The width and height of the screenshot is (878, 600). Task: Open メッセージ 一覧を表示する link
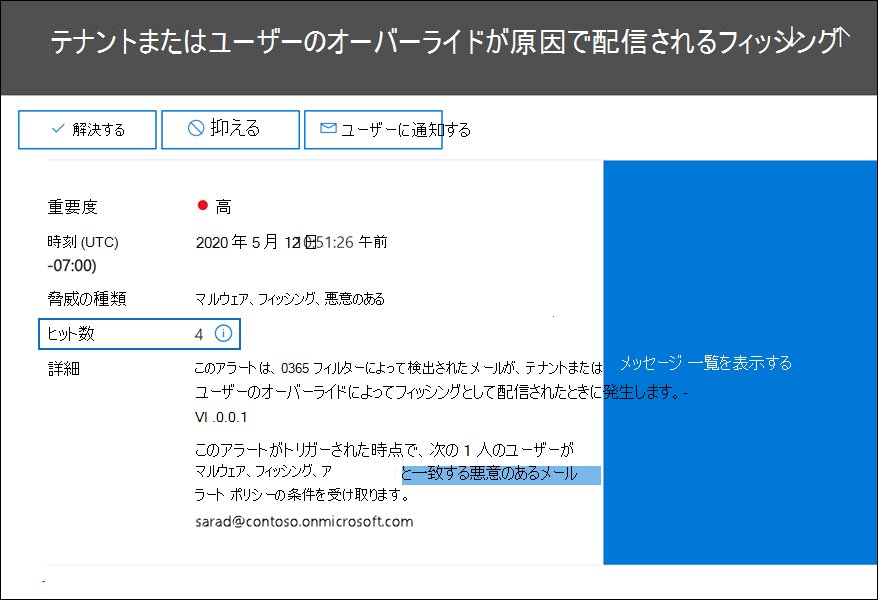pyautogui.click(x=706, y=363)
